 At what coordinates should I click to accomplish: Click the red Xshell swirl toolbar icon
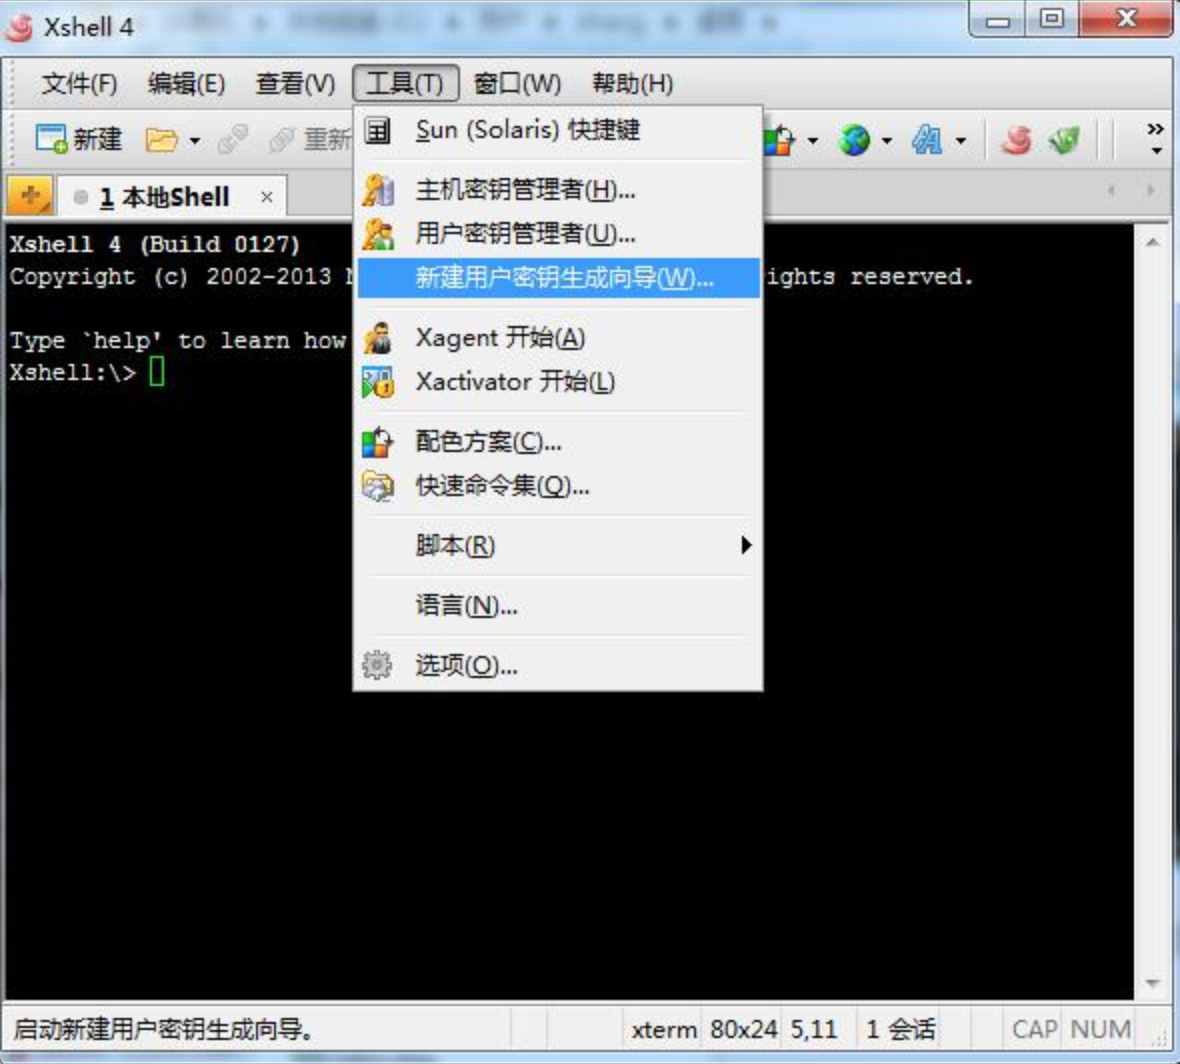tap(1017, 140)
